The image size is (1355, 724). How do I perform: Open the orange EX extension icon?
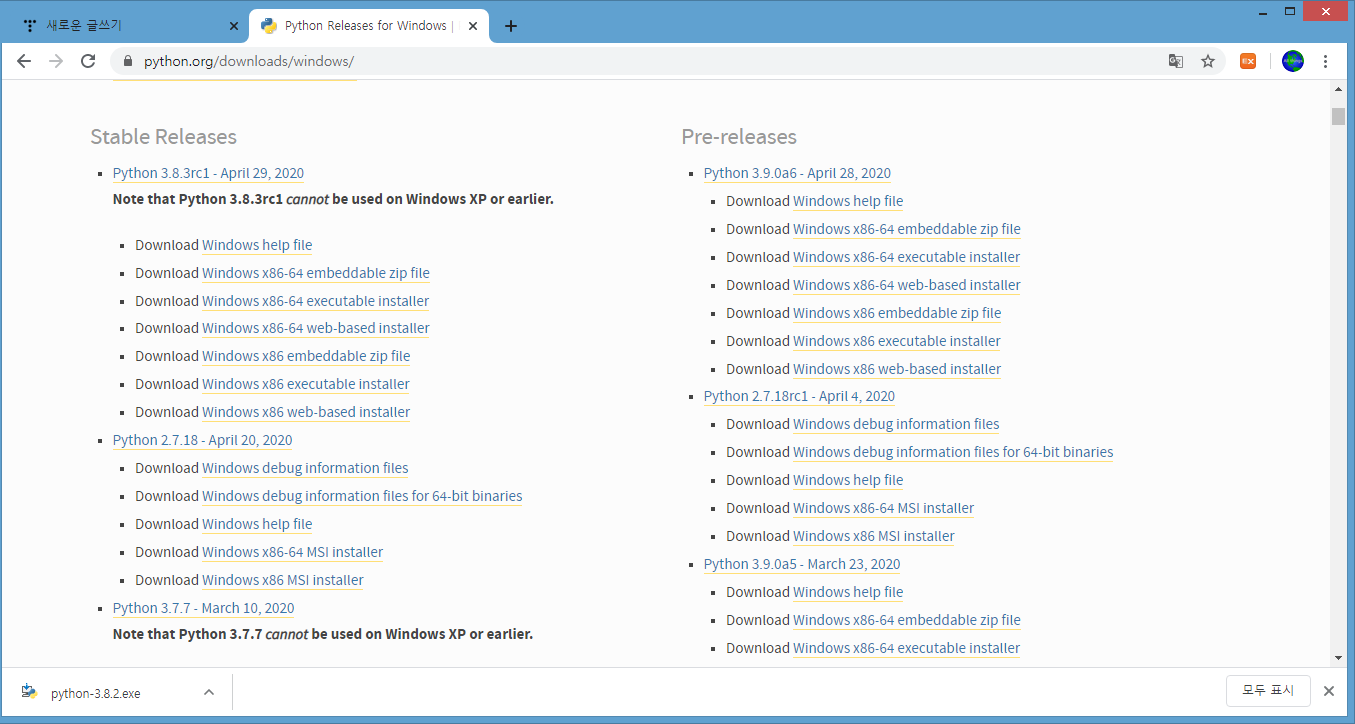point(1248,61)
